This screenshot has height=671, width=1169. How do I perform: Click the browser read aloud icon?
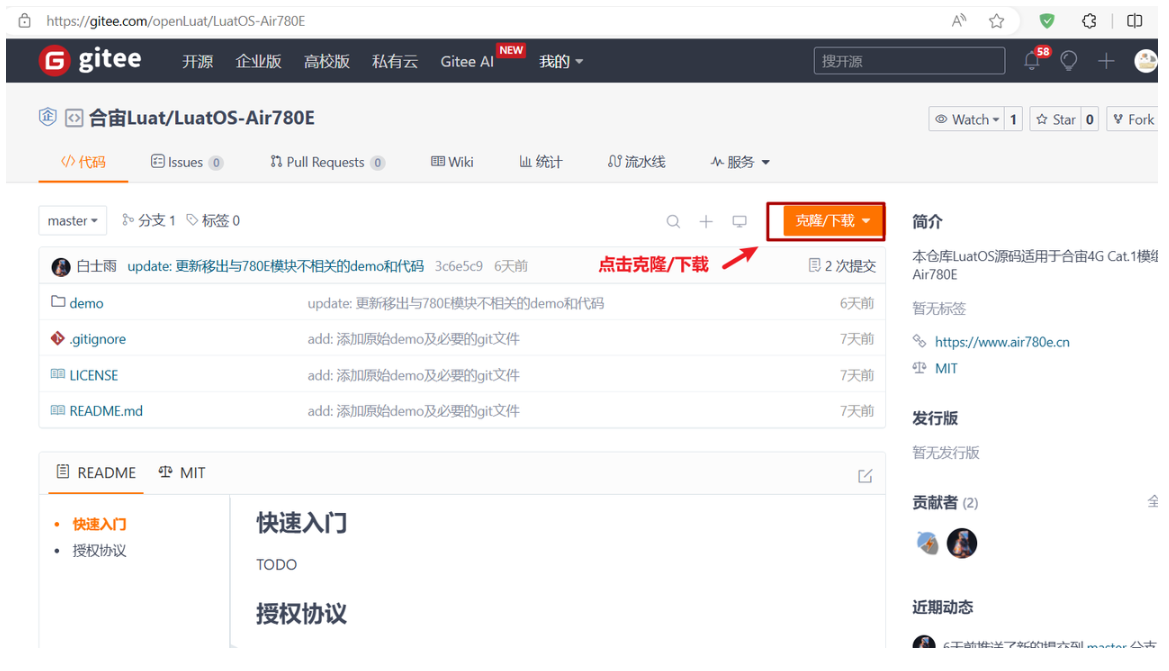click(x=959, y=21)
